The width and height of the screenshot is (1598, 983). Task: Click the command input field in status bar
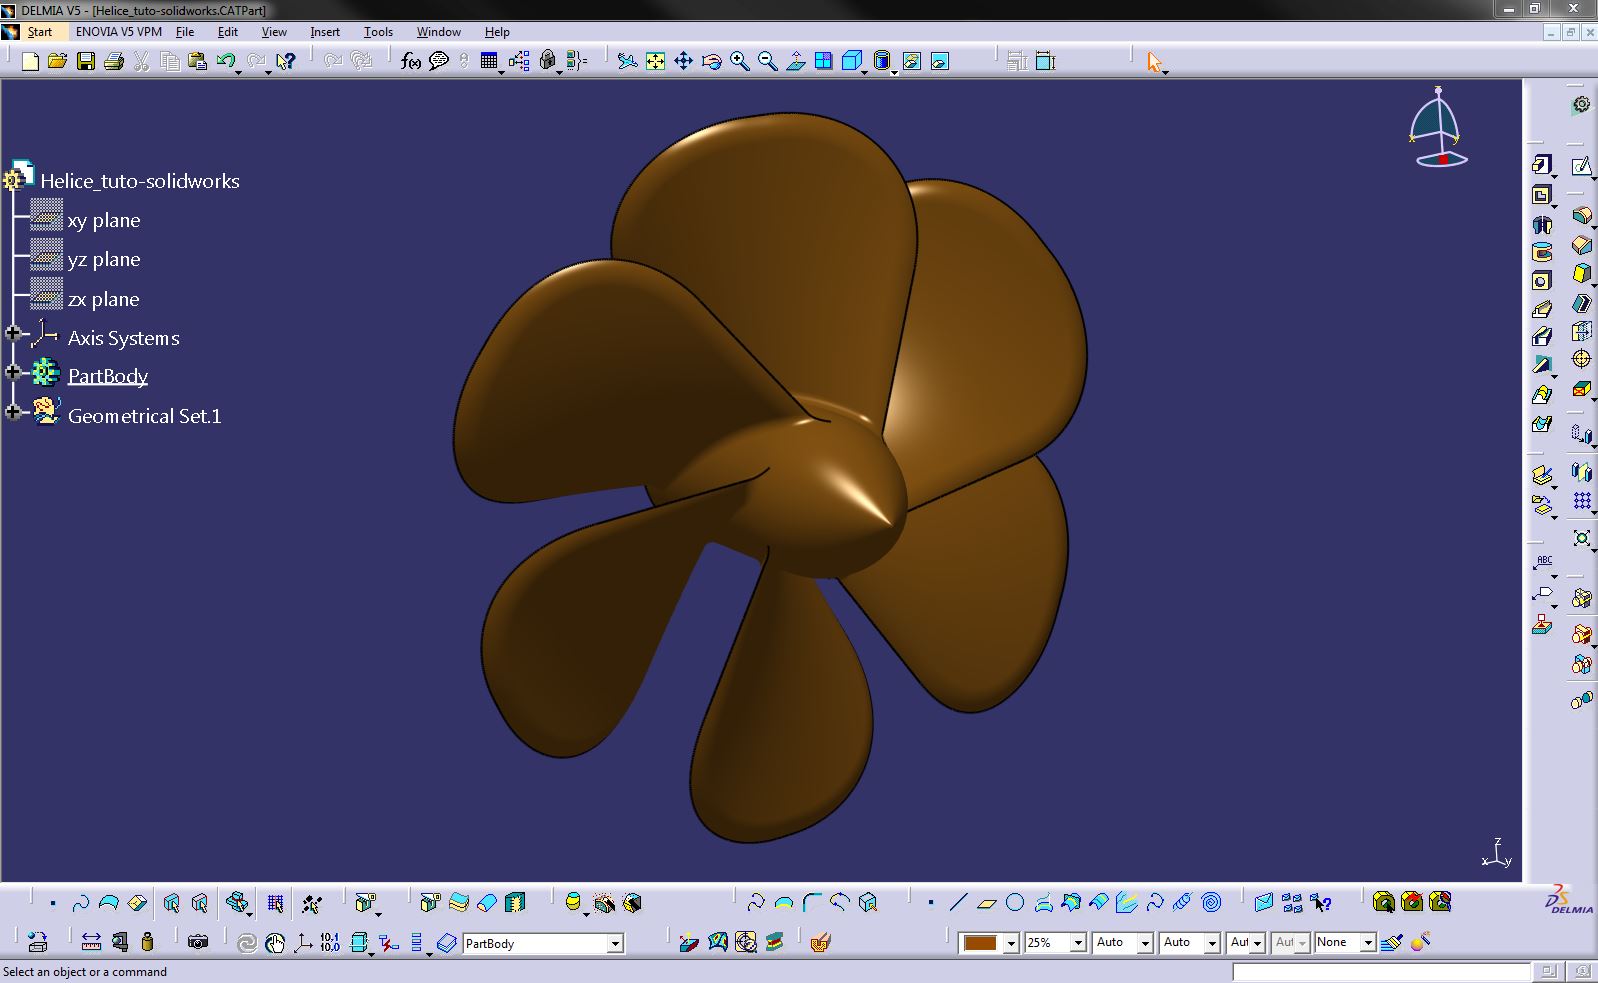pos(1380,972)
